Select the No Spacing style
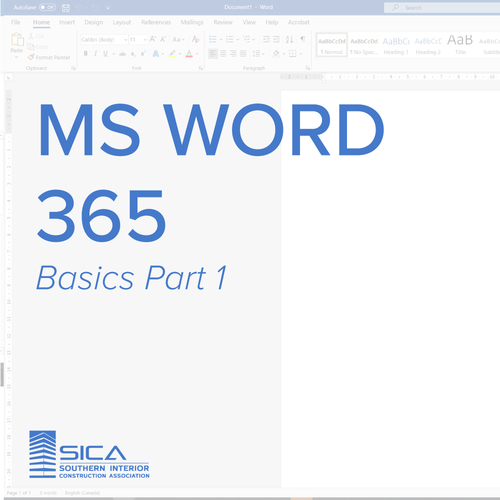Screen dimensions: 500x500 coord(364,45)
